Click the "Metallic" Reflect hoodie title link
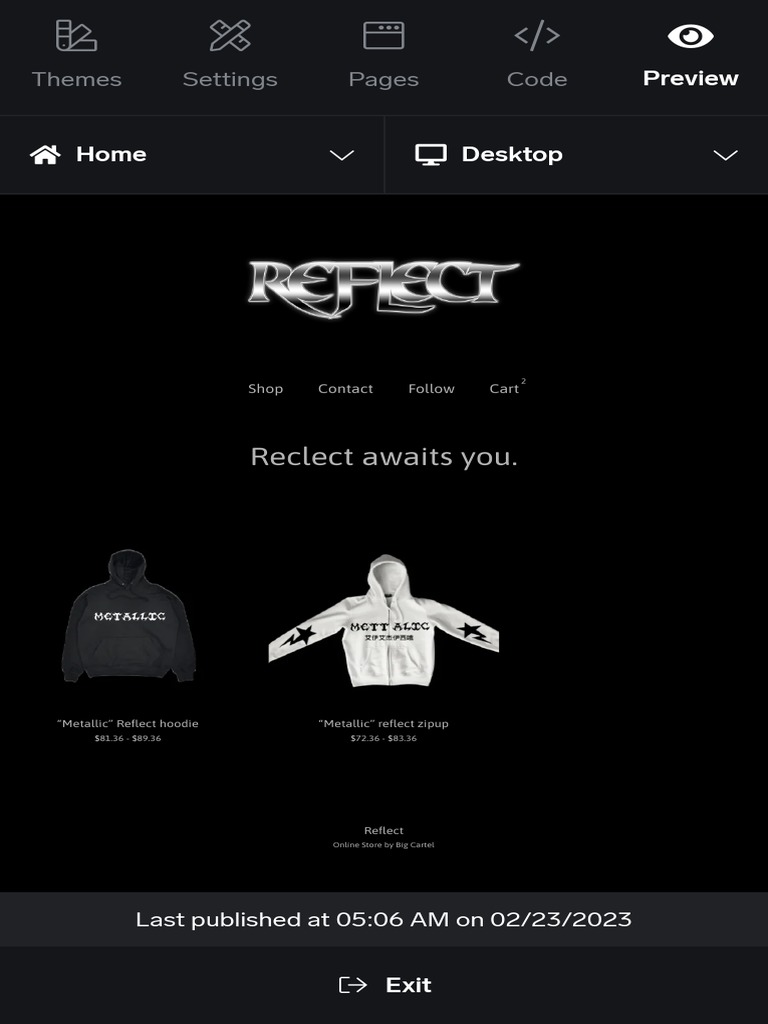 (x=128, y=724)
